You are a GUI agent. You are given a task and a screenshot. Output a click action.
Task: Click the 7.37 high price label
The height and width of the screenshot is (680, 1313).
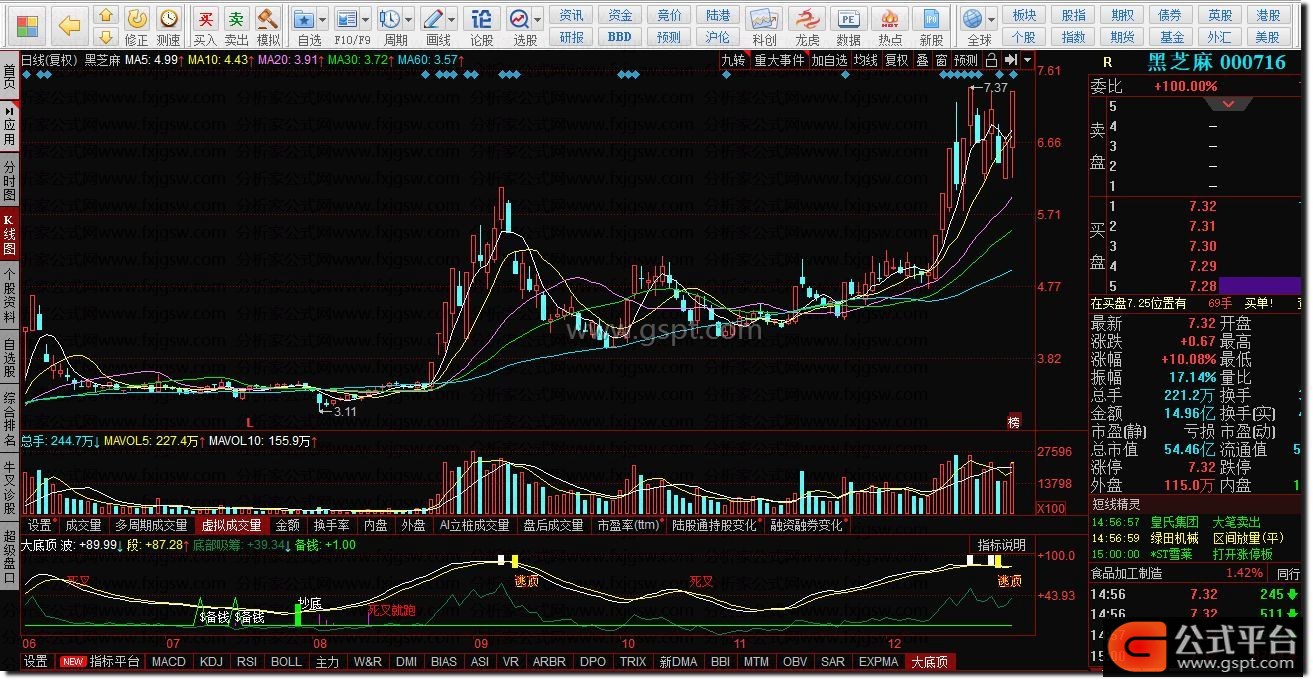tap(996, 88)
